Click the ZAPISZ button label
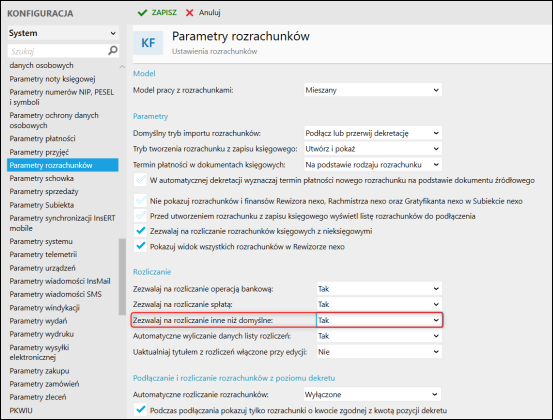 (x=164, y=13)
